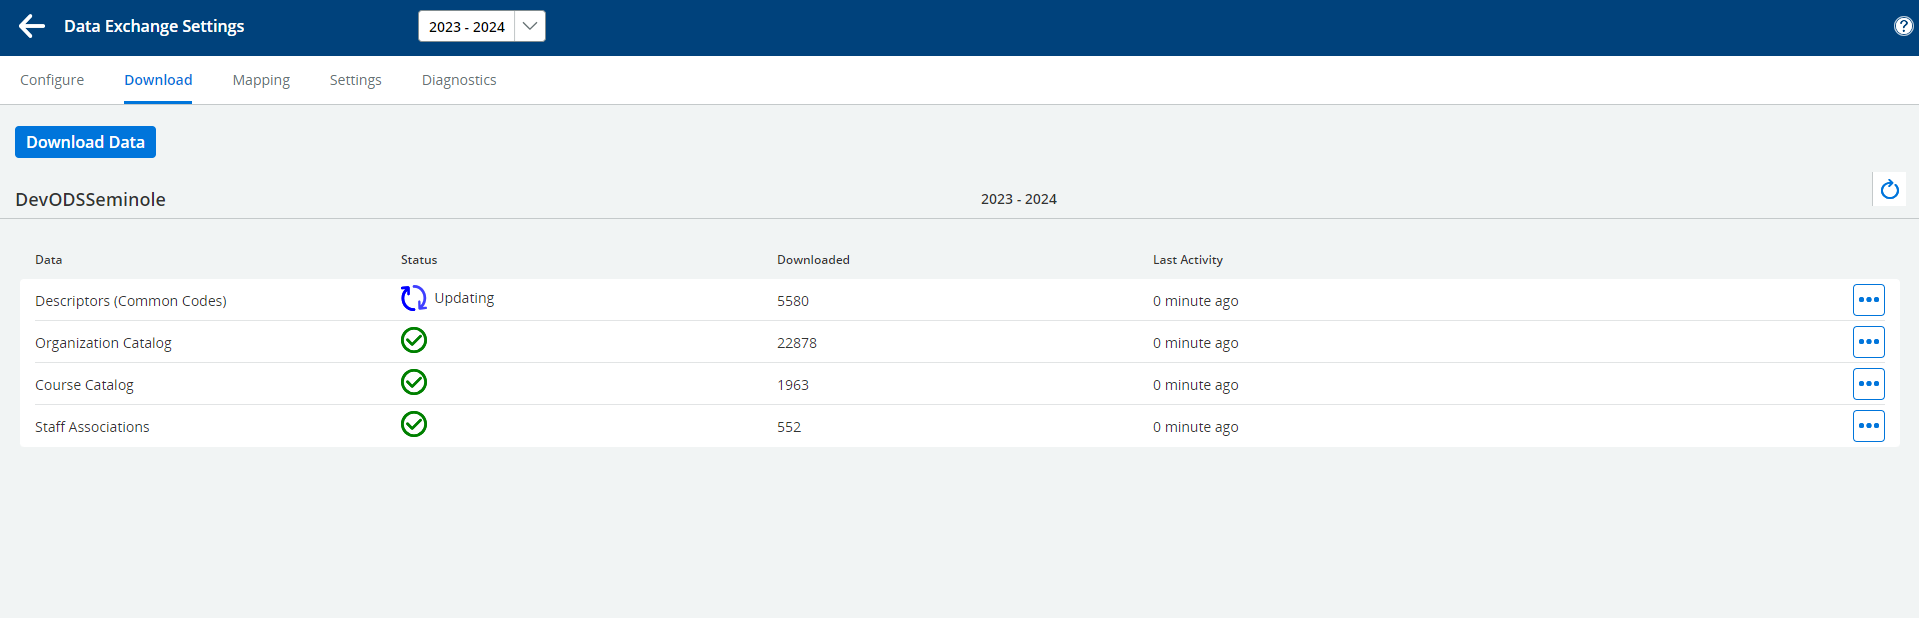Open more options for Course Catalog row
The height and width of the screenshot is (618, 1919).
pos(1868,384)
